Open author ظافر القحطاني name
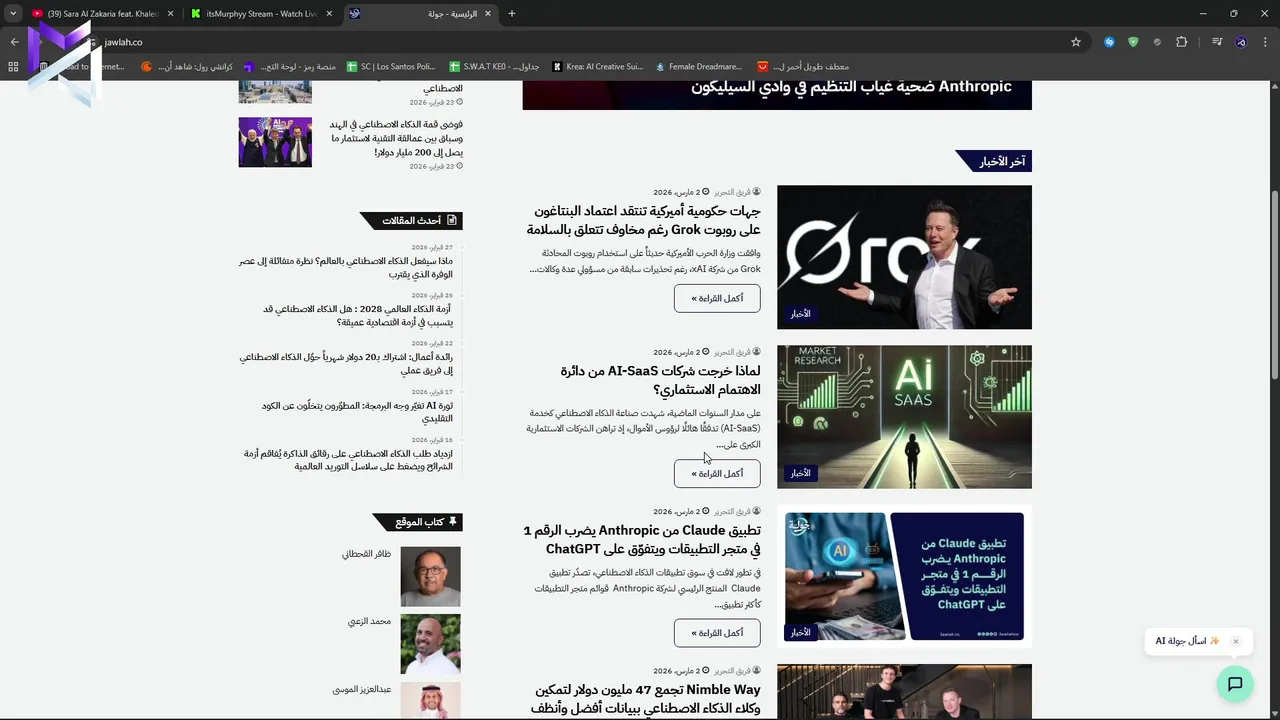 (x=366, y=553)
